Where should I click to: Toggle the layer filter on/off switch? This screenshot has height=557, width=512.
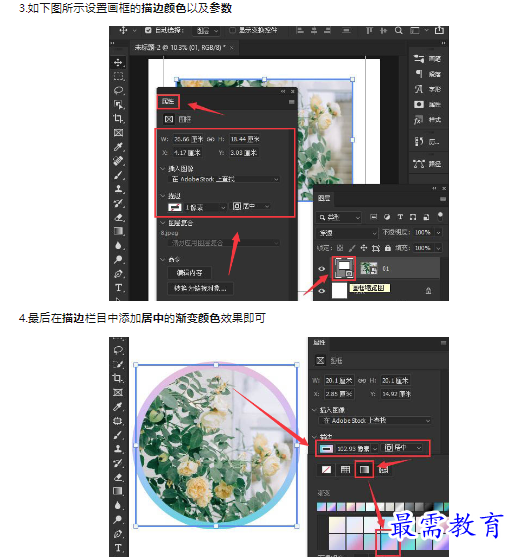tap(440, 216)
